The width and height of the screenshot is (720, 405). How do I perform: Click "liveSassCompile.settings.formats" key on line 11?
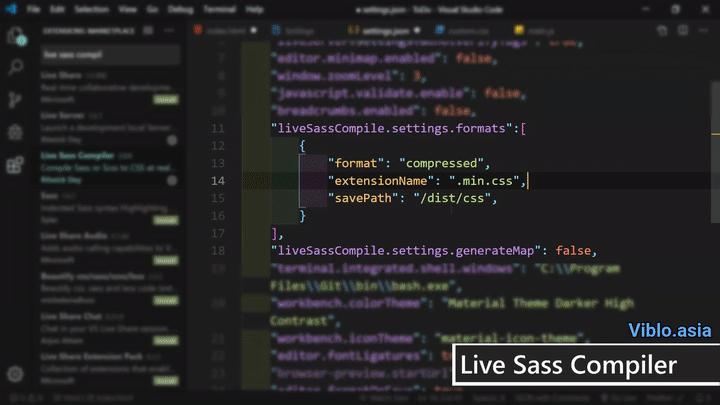point(392,128)
